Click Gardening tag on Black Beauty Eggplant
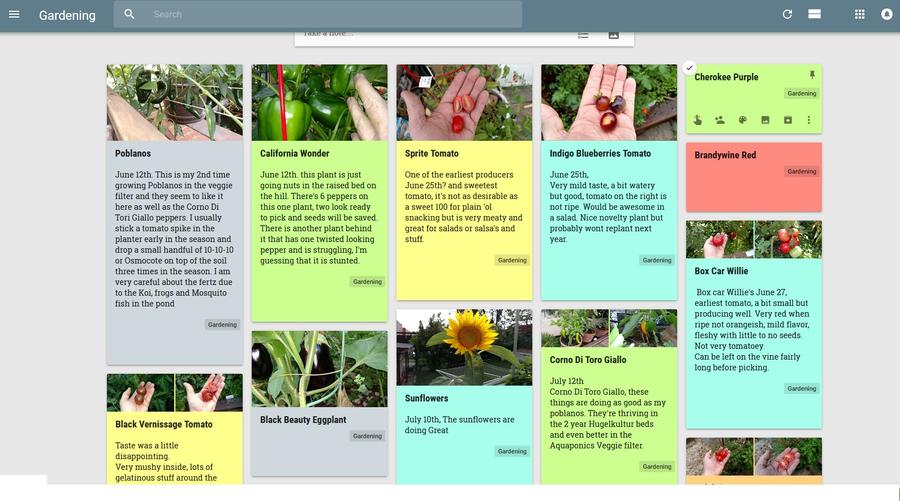The image size is (900, 501). (x=367, y=436)
